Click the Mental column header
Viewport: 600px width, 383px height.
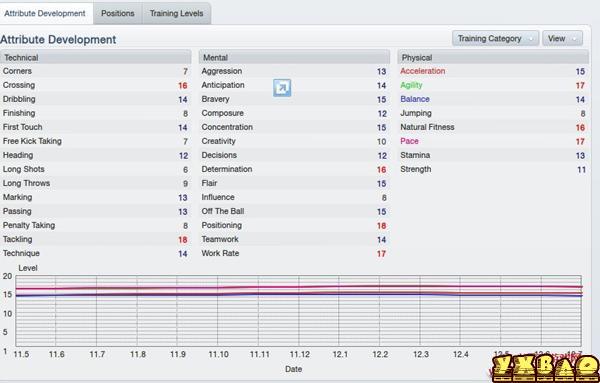point(294,57)
